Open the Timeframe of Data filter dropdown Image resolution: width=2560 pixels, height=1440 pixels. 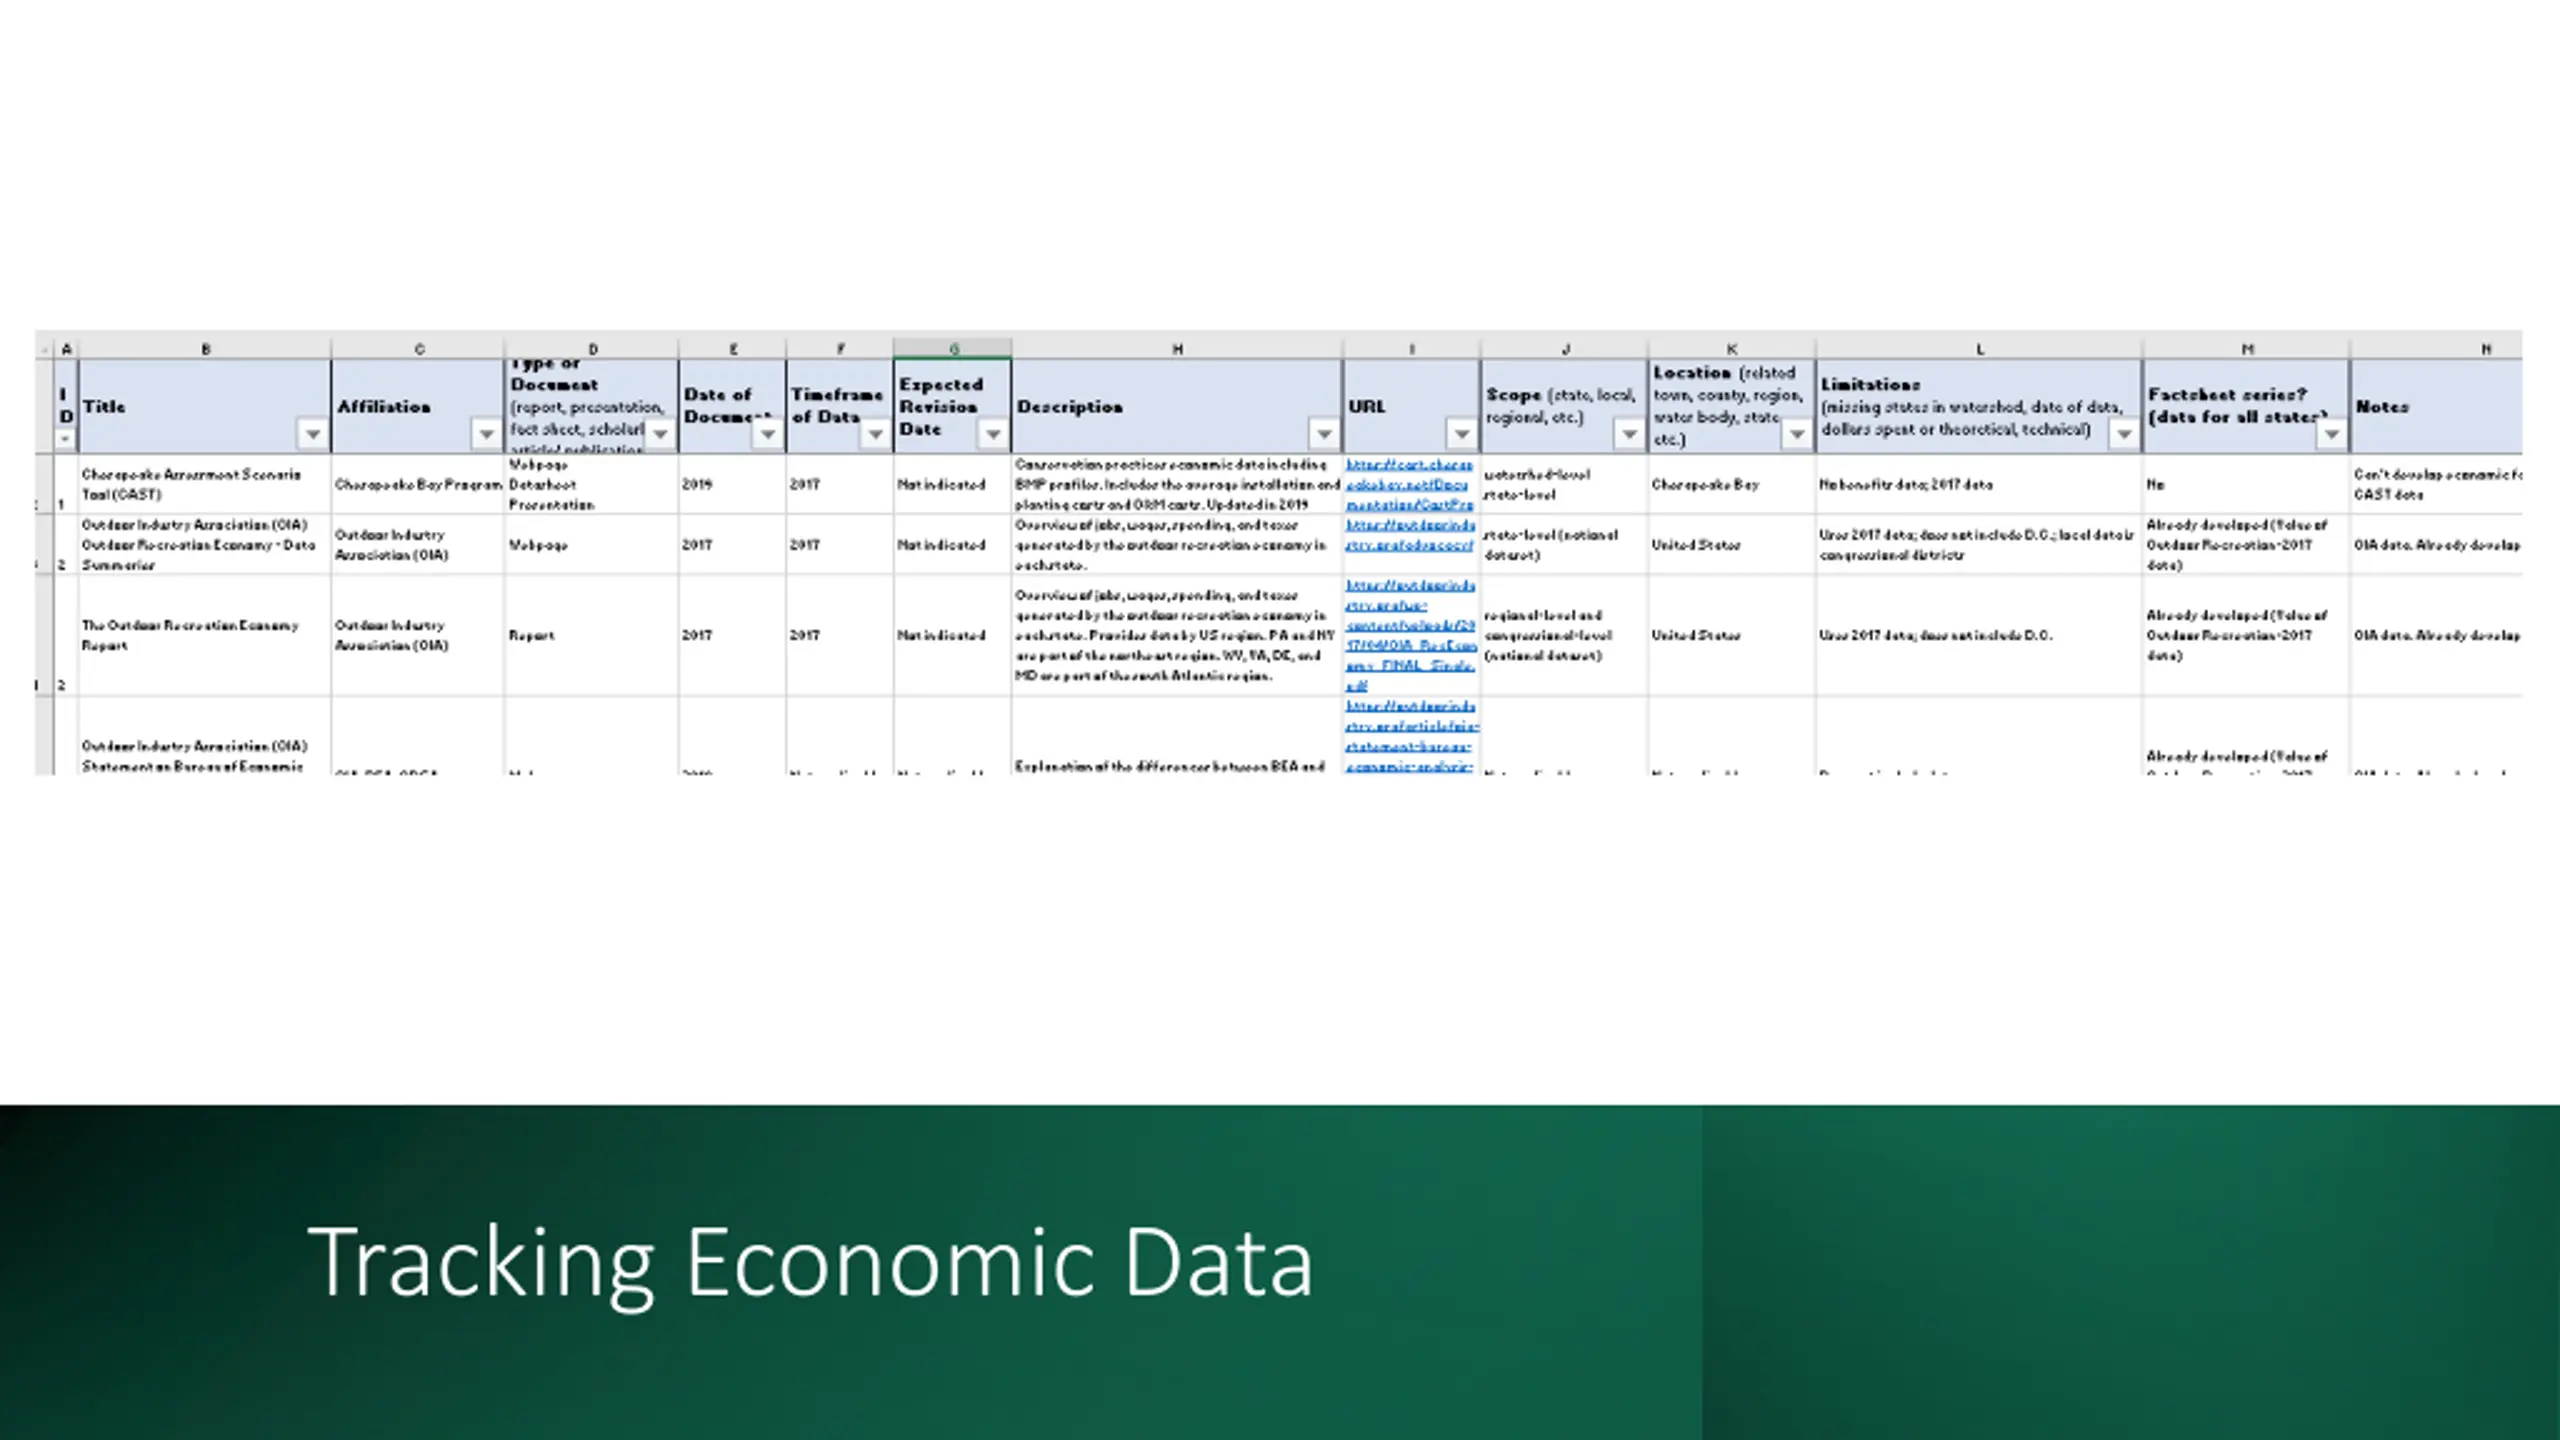(x=875, y=434)
